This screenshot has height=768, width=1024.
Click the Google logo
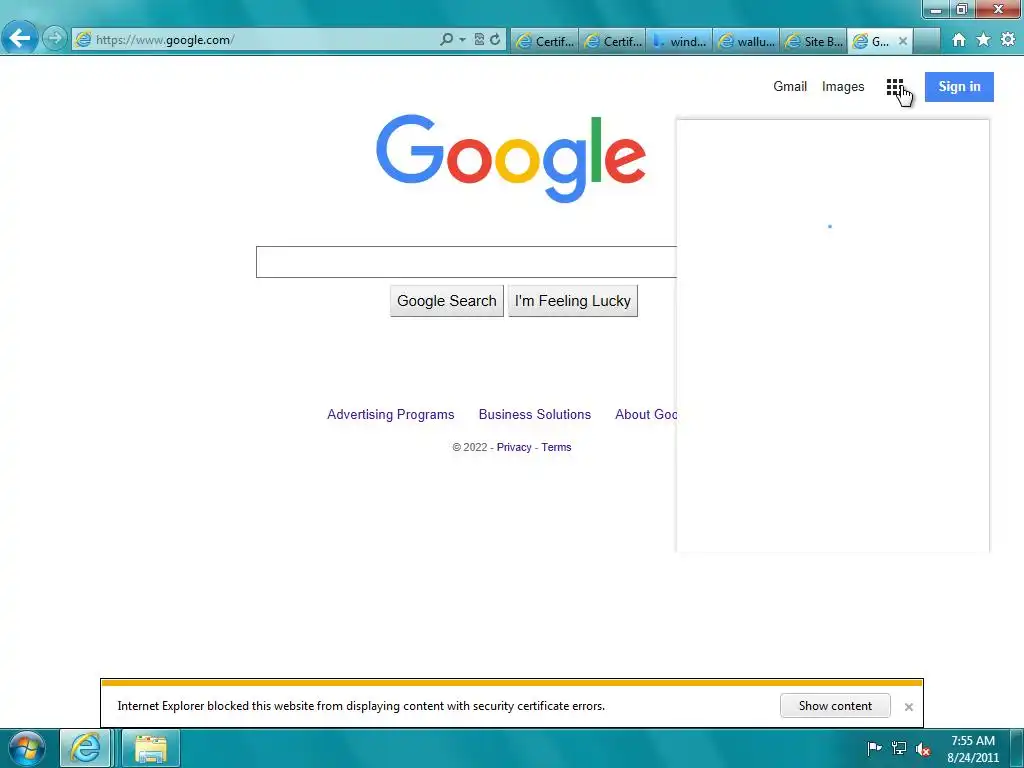tap(511, 159)
